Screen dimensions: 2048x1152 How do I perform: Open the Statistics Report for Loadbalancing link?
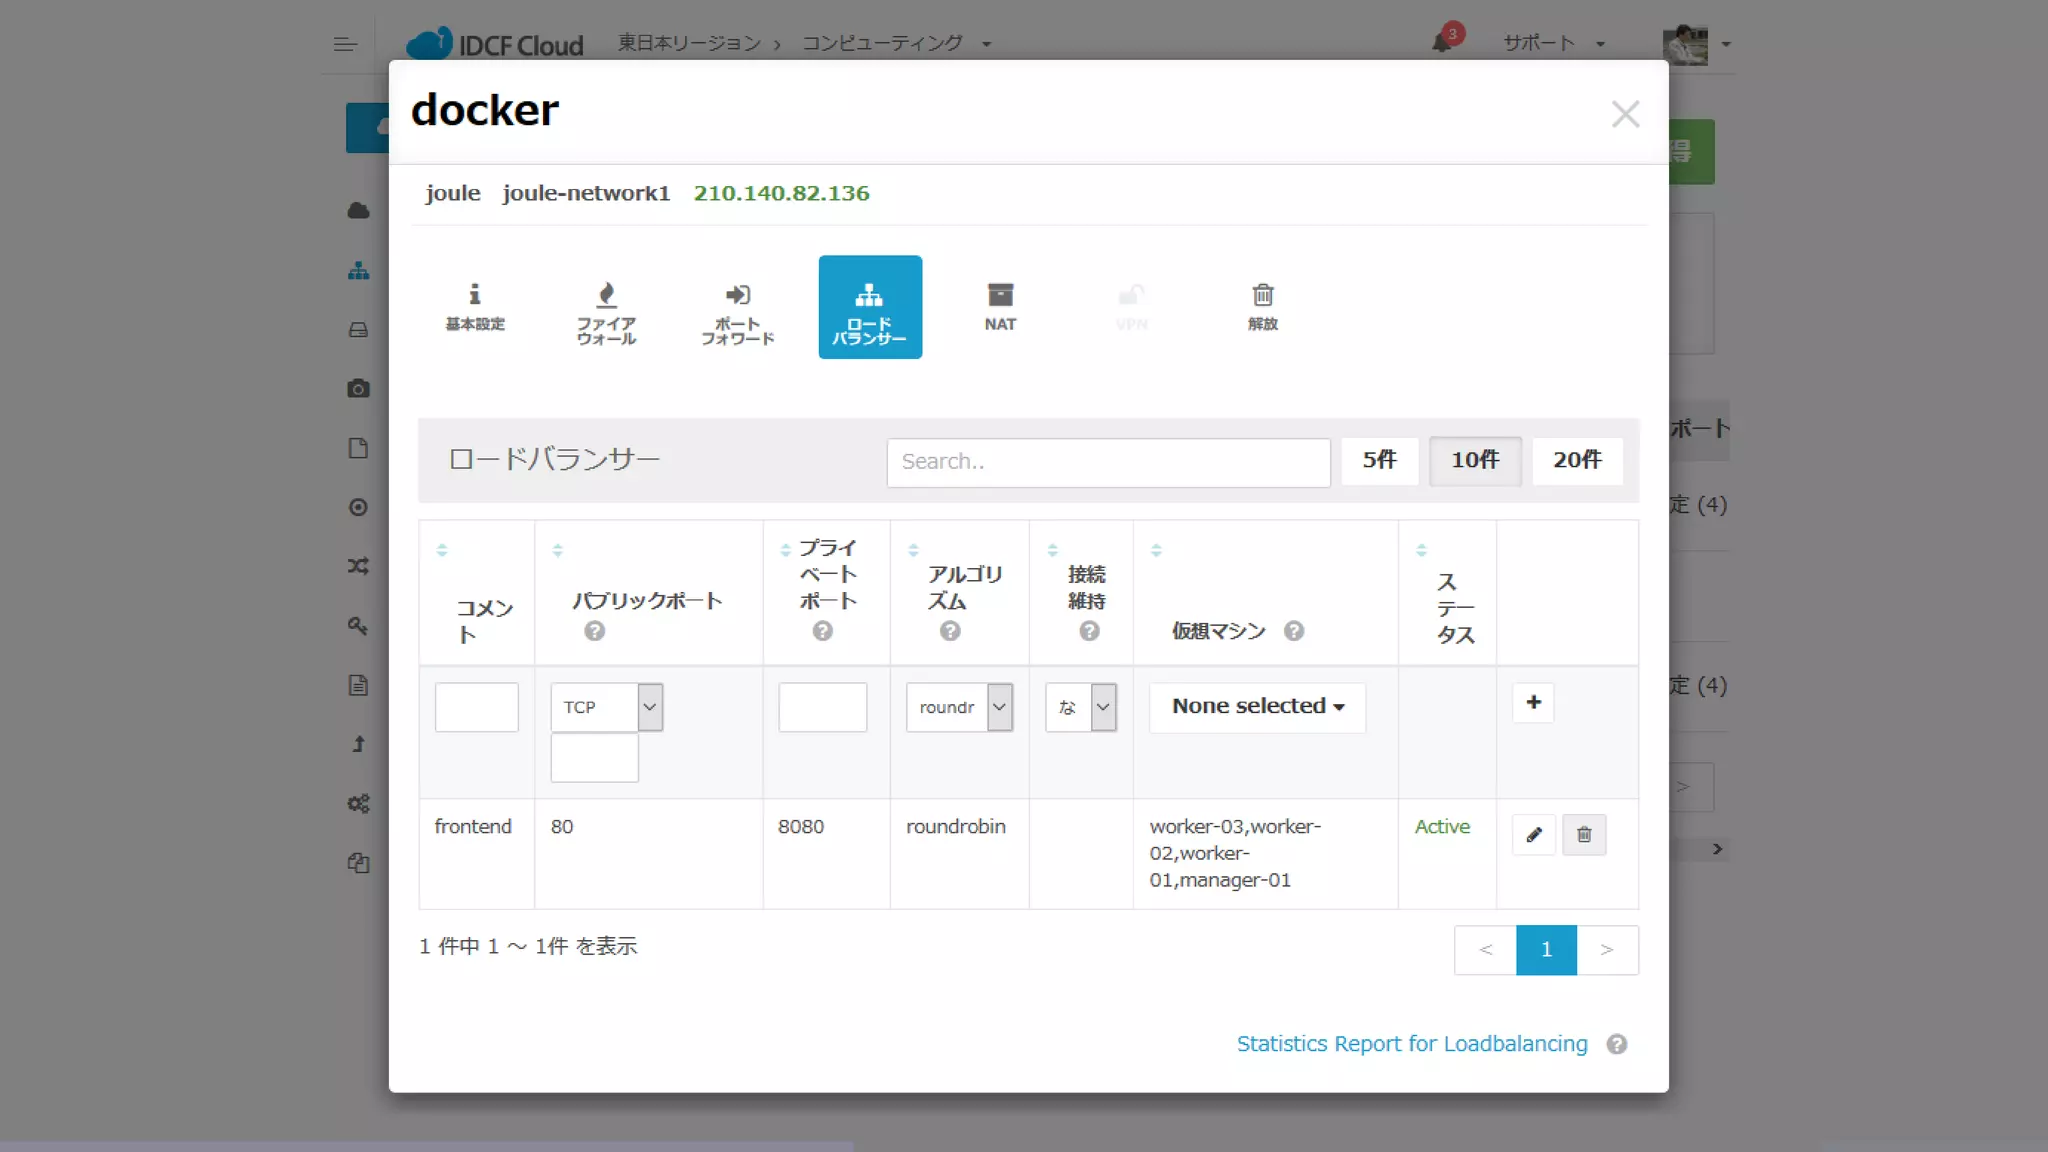pyautogui.click(x=1411, y=1044)
